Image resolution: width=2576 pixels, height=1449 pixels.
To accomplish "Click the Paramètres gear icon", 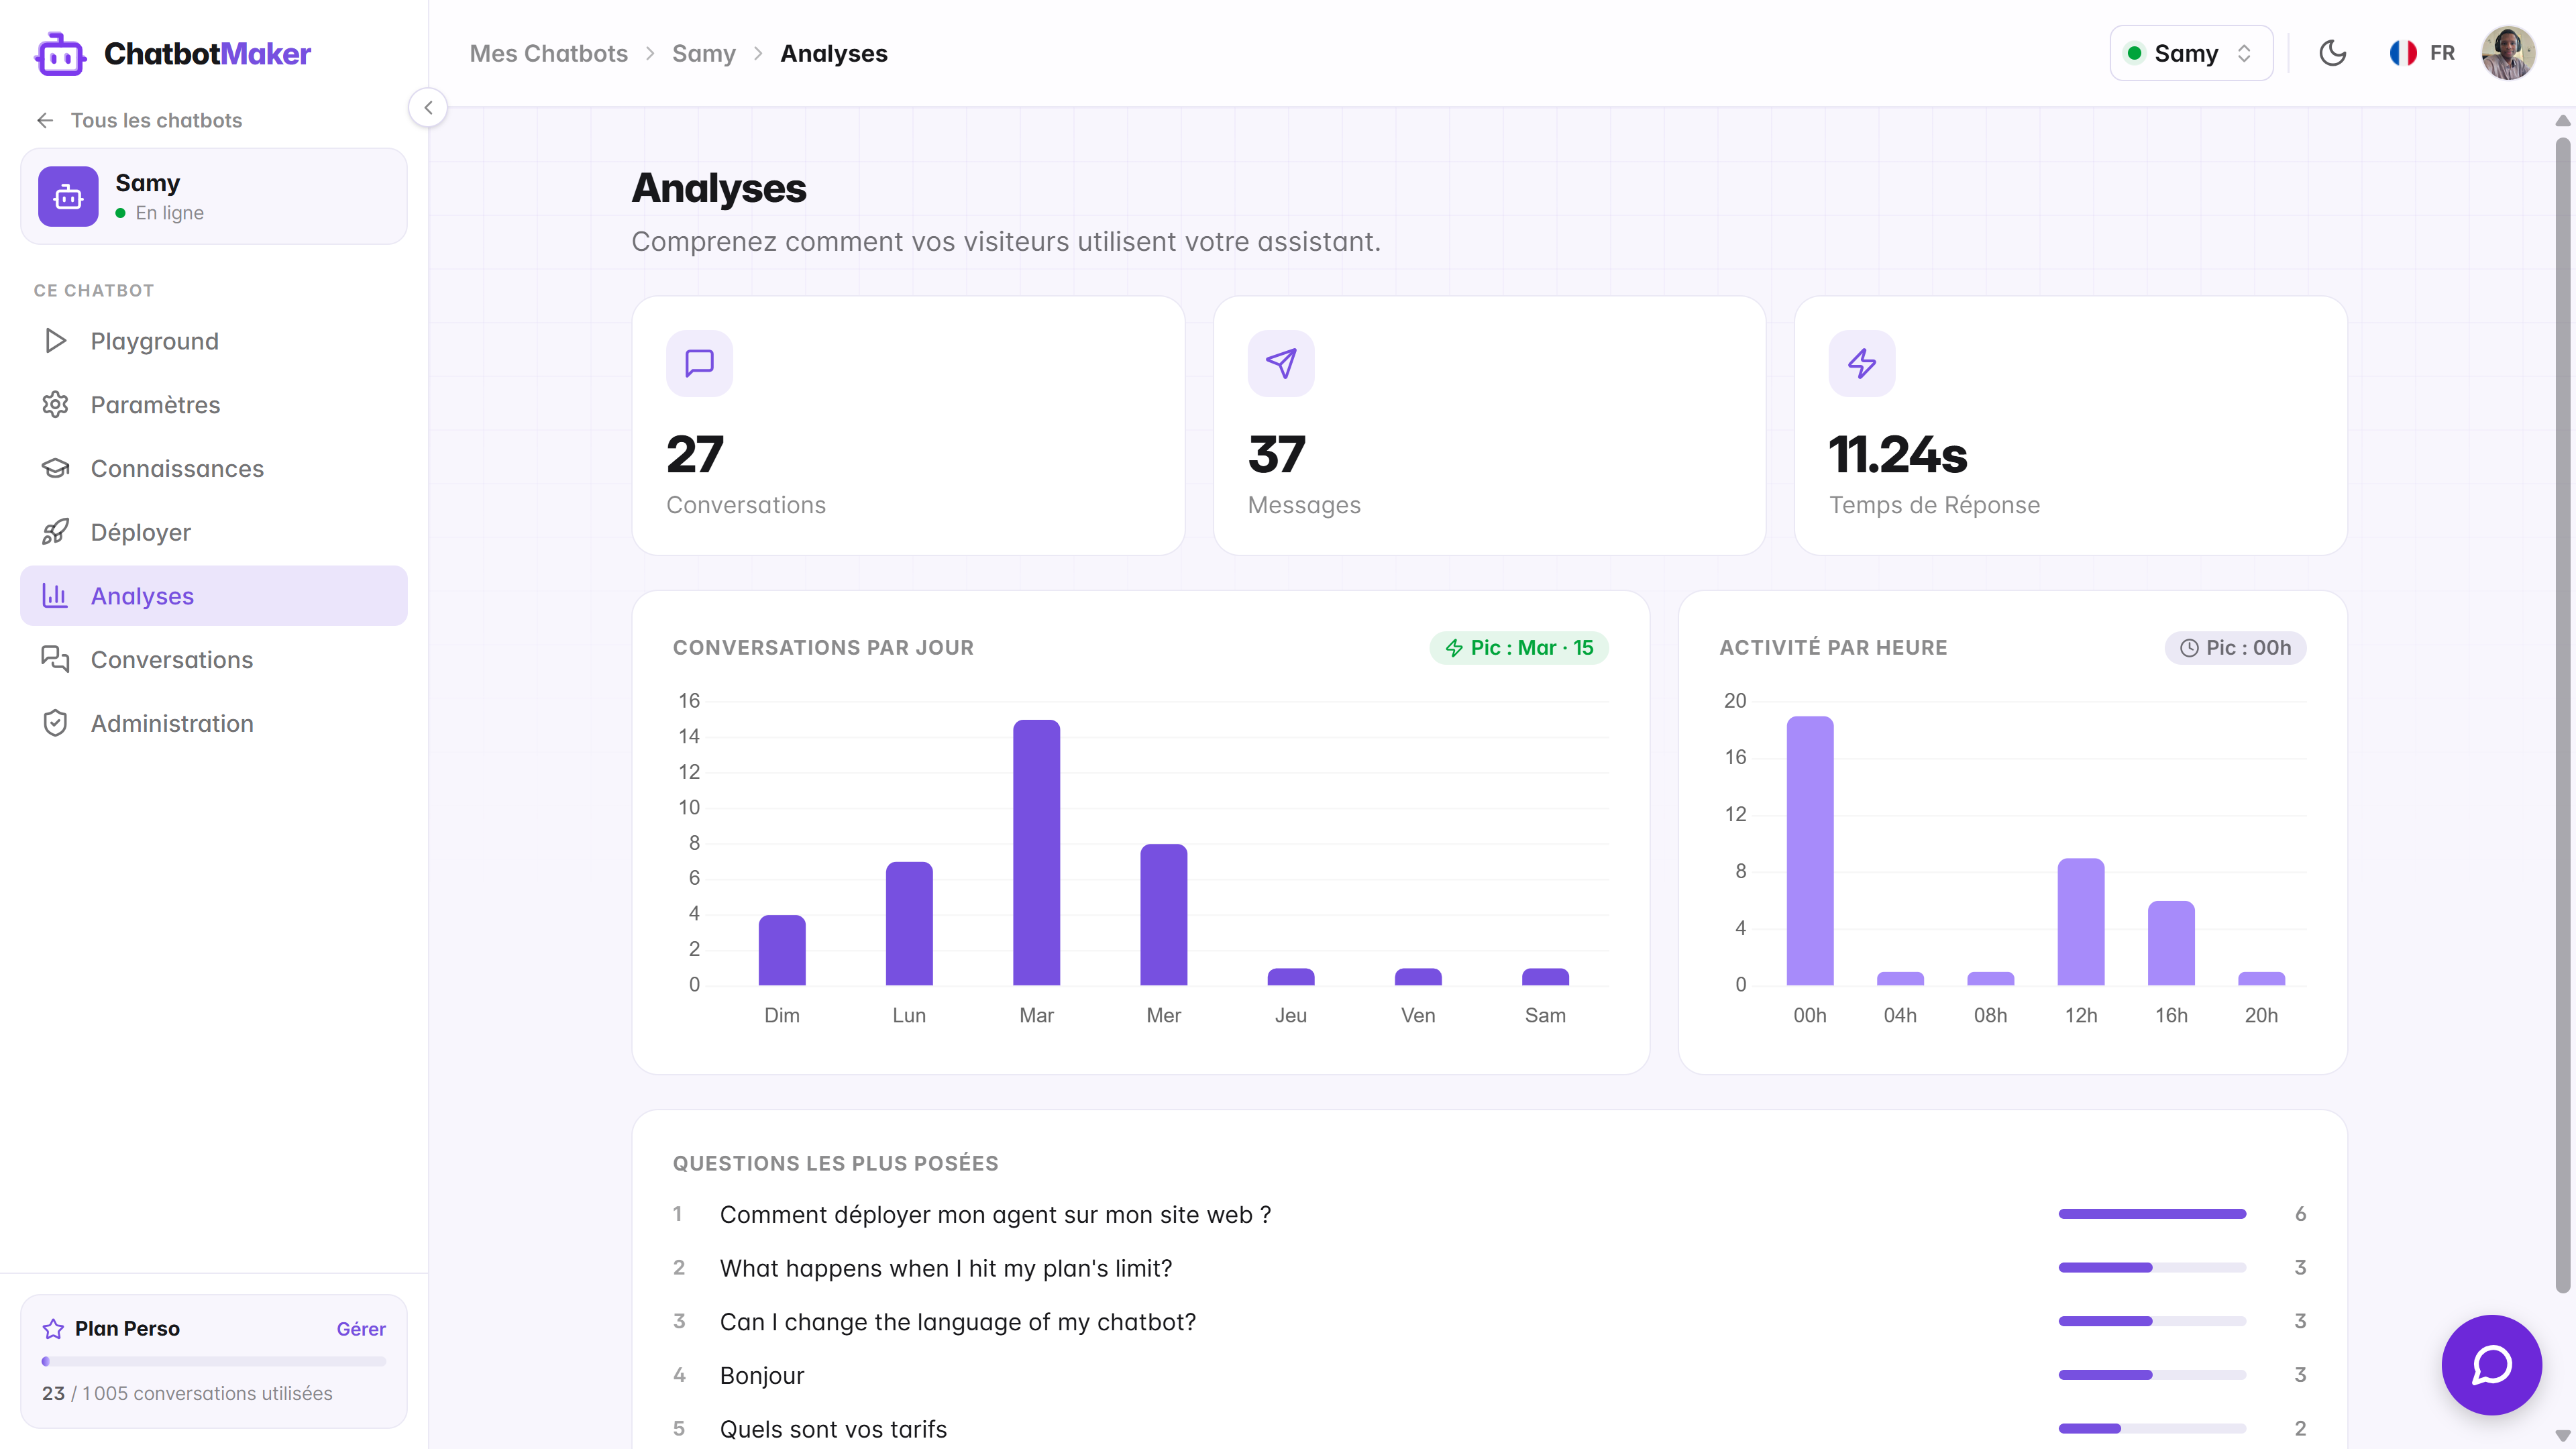I will click(56, 405).
